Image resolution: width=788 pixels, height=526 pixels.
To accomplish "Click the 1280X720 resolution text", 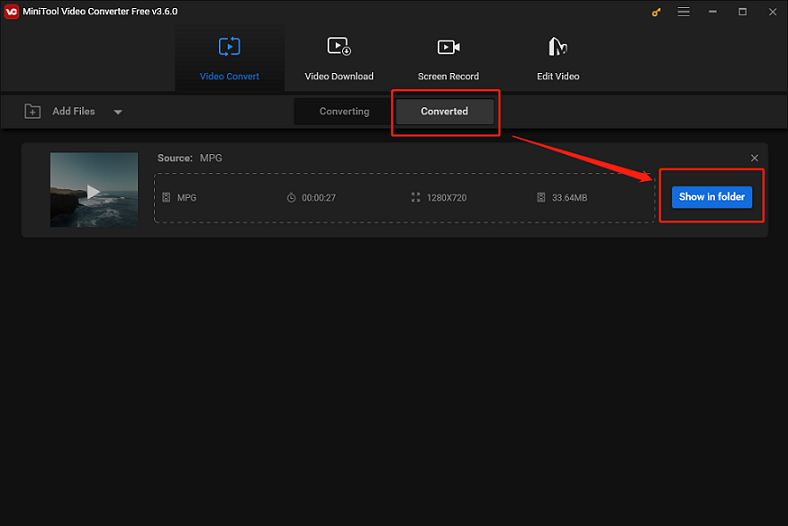I will (x=447, y=198).
